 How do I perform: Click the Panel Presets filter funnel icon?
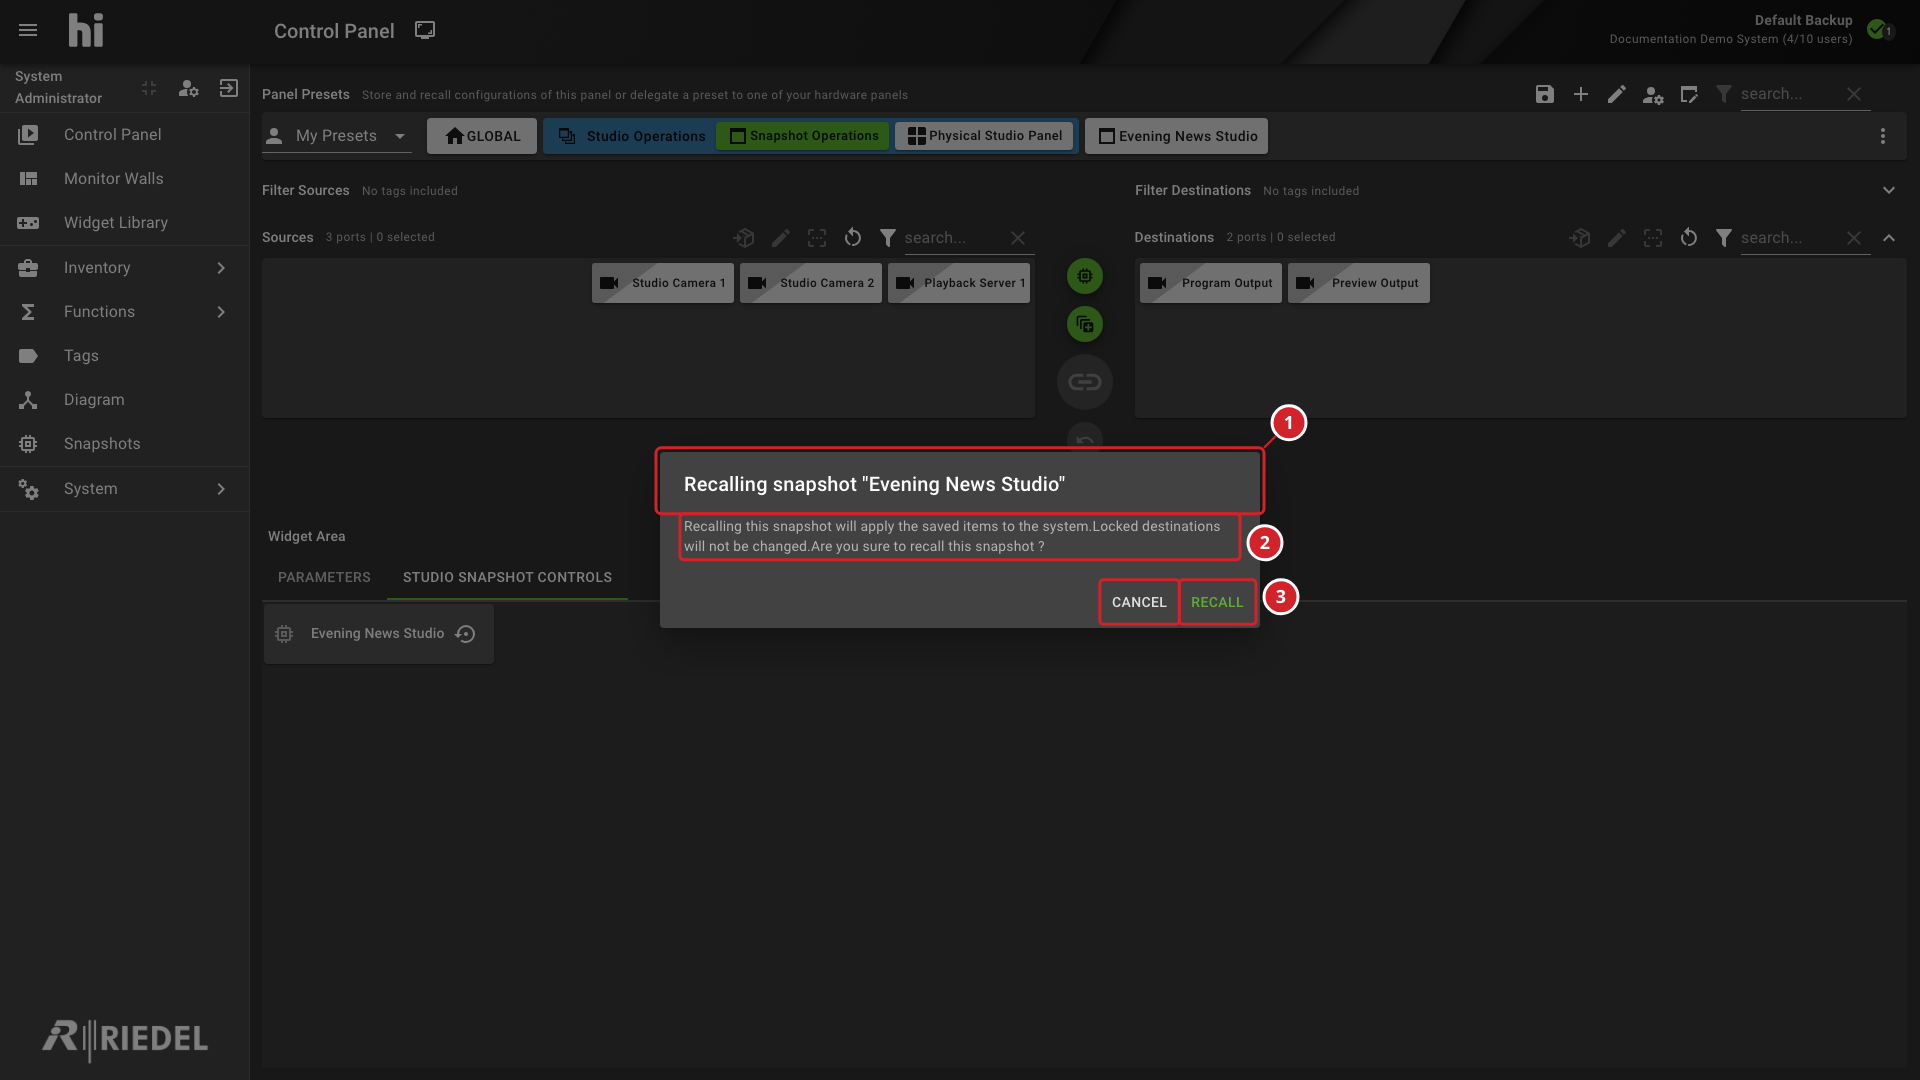(1724, 94)
